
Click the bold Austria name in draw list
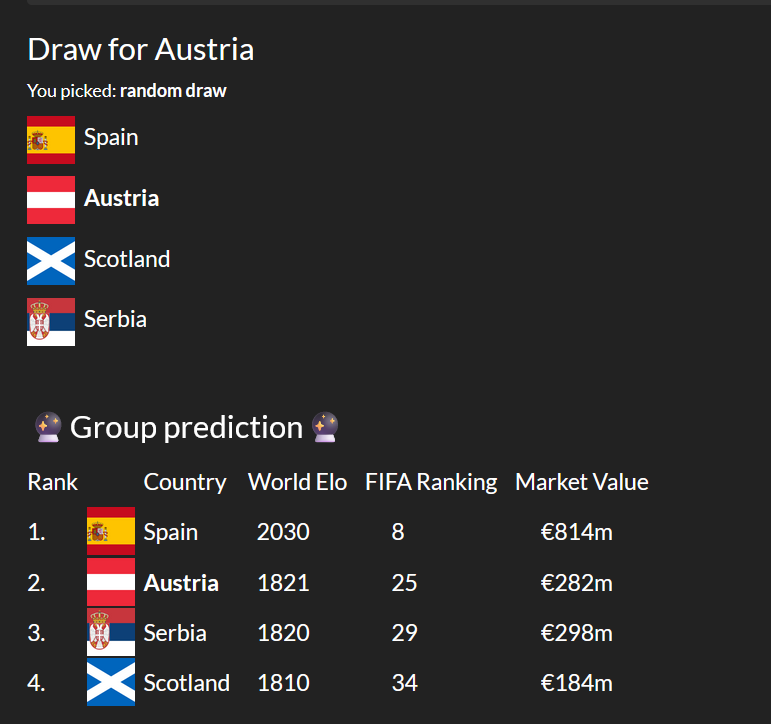coord(121,198)
